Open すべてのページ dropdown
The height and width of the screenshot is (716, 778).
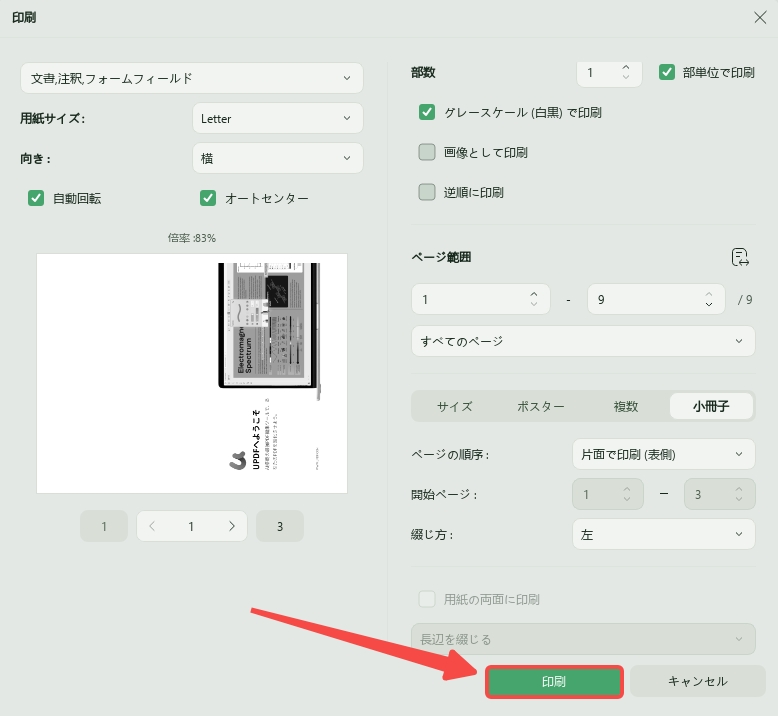pyautogui.click(x=583, y=341)
